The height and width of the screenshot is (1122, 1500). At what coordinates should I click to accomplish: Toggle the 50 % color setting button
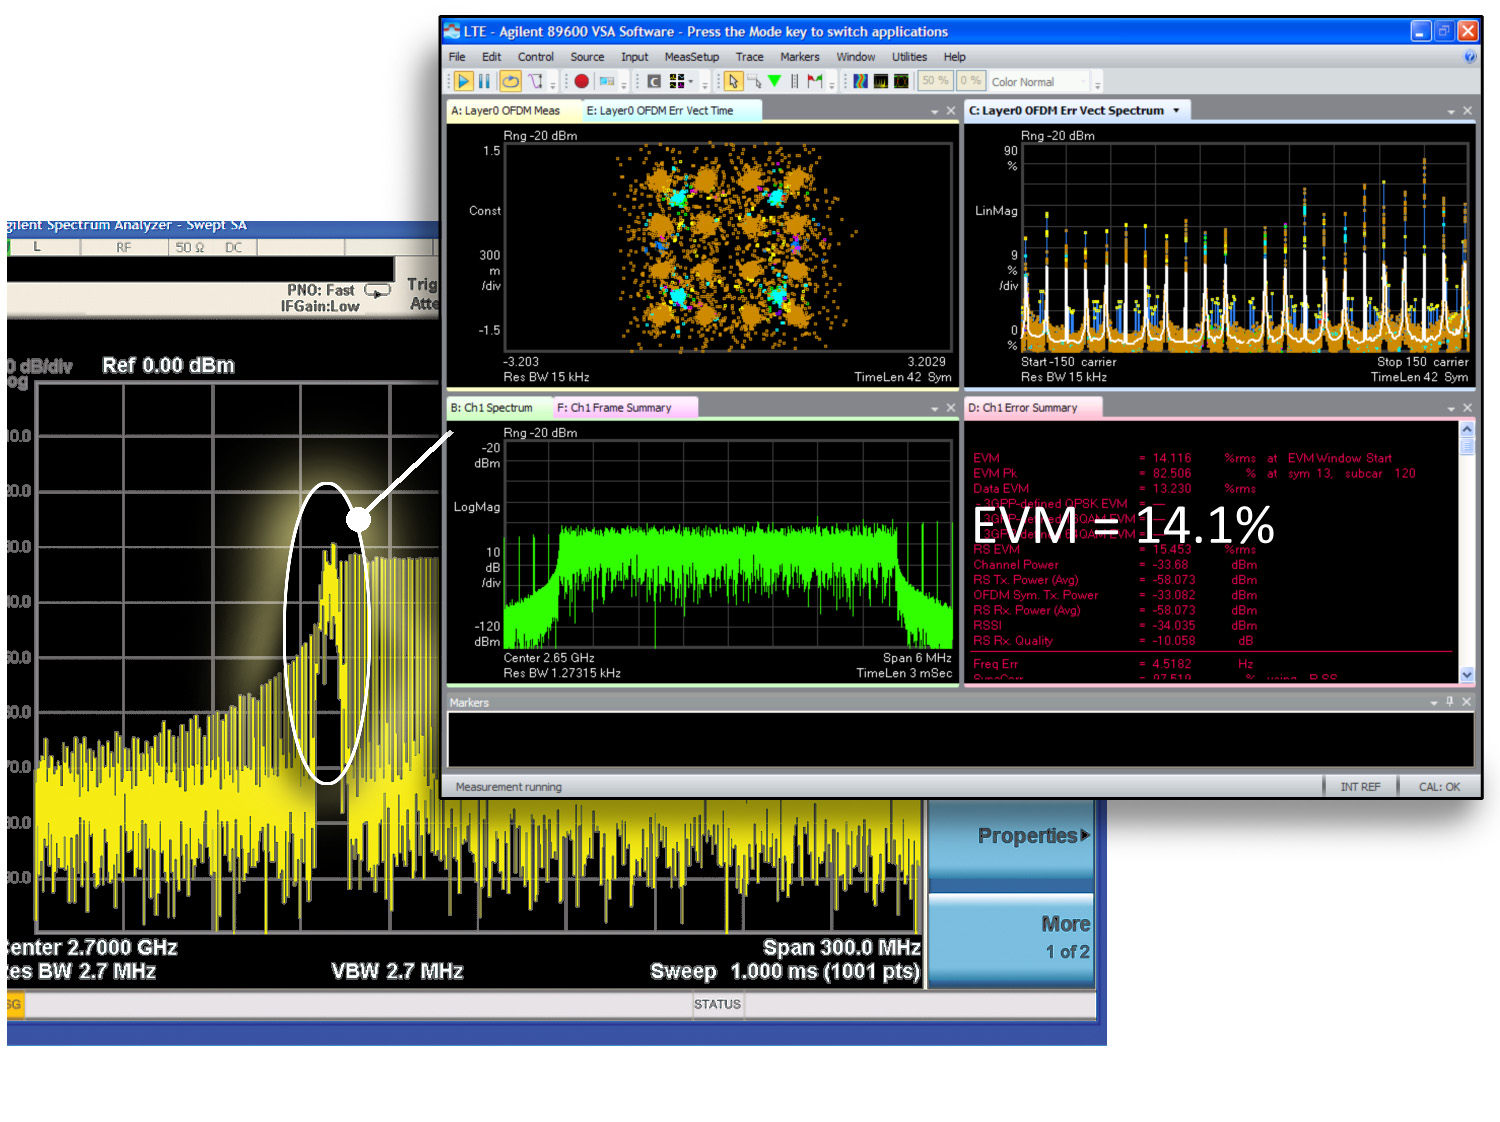tap(935, 81)
